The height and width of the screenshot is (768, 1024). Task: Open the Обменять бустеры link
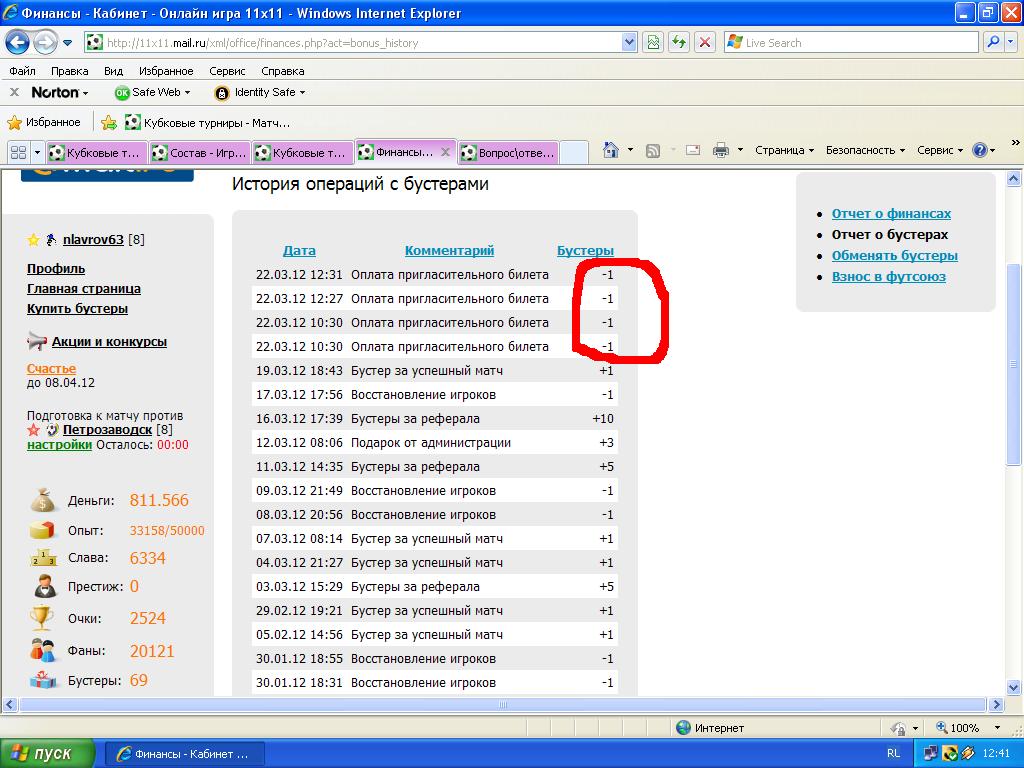(894, 255)
